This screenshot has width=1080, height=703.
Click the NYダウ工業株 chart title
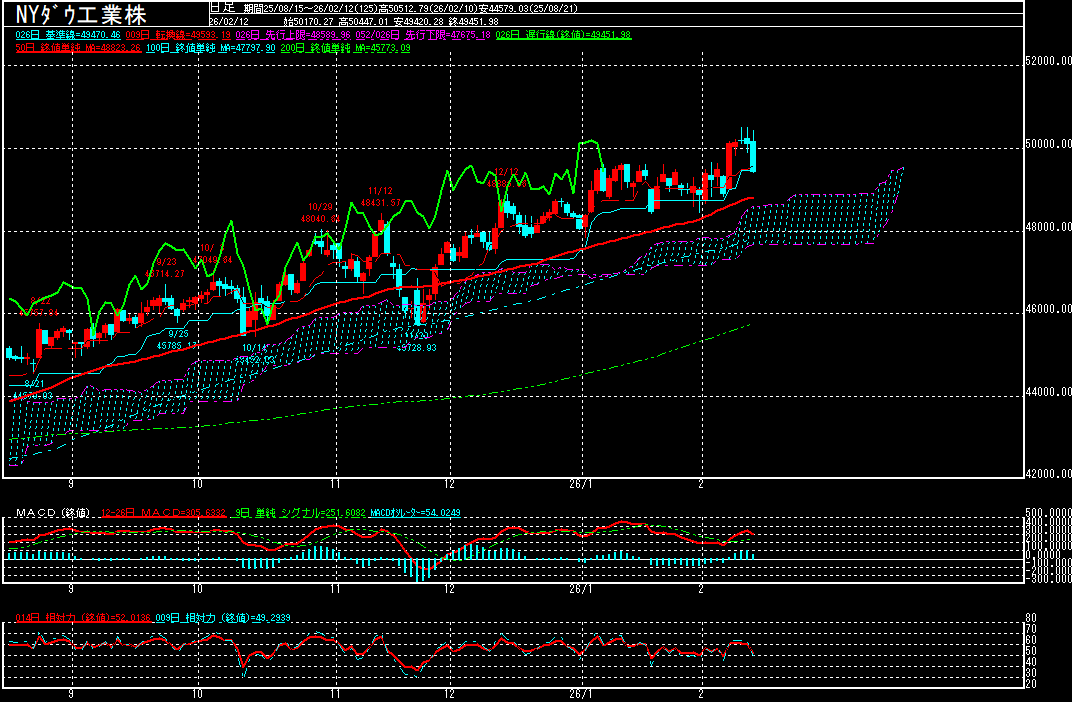click(75, 15)
